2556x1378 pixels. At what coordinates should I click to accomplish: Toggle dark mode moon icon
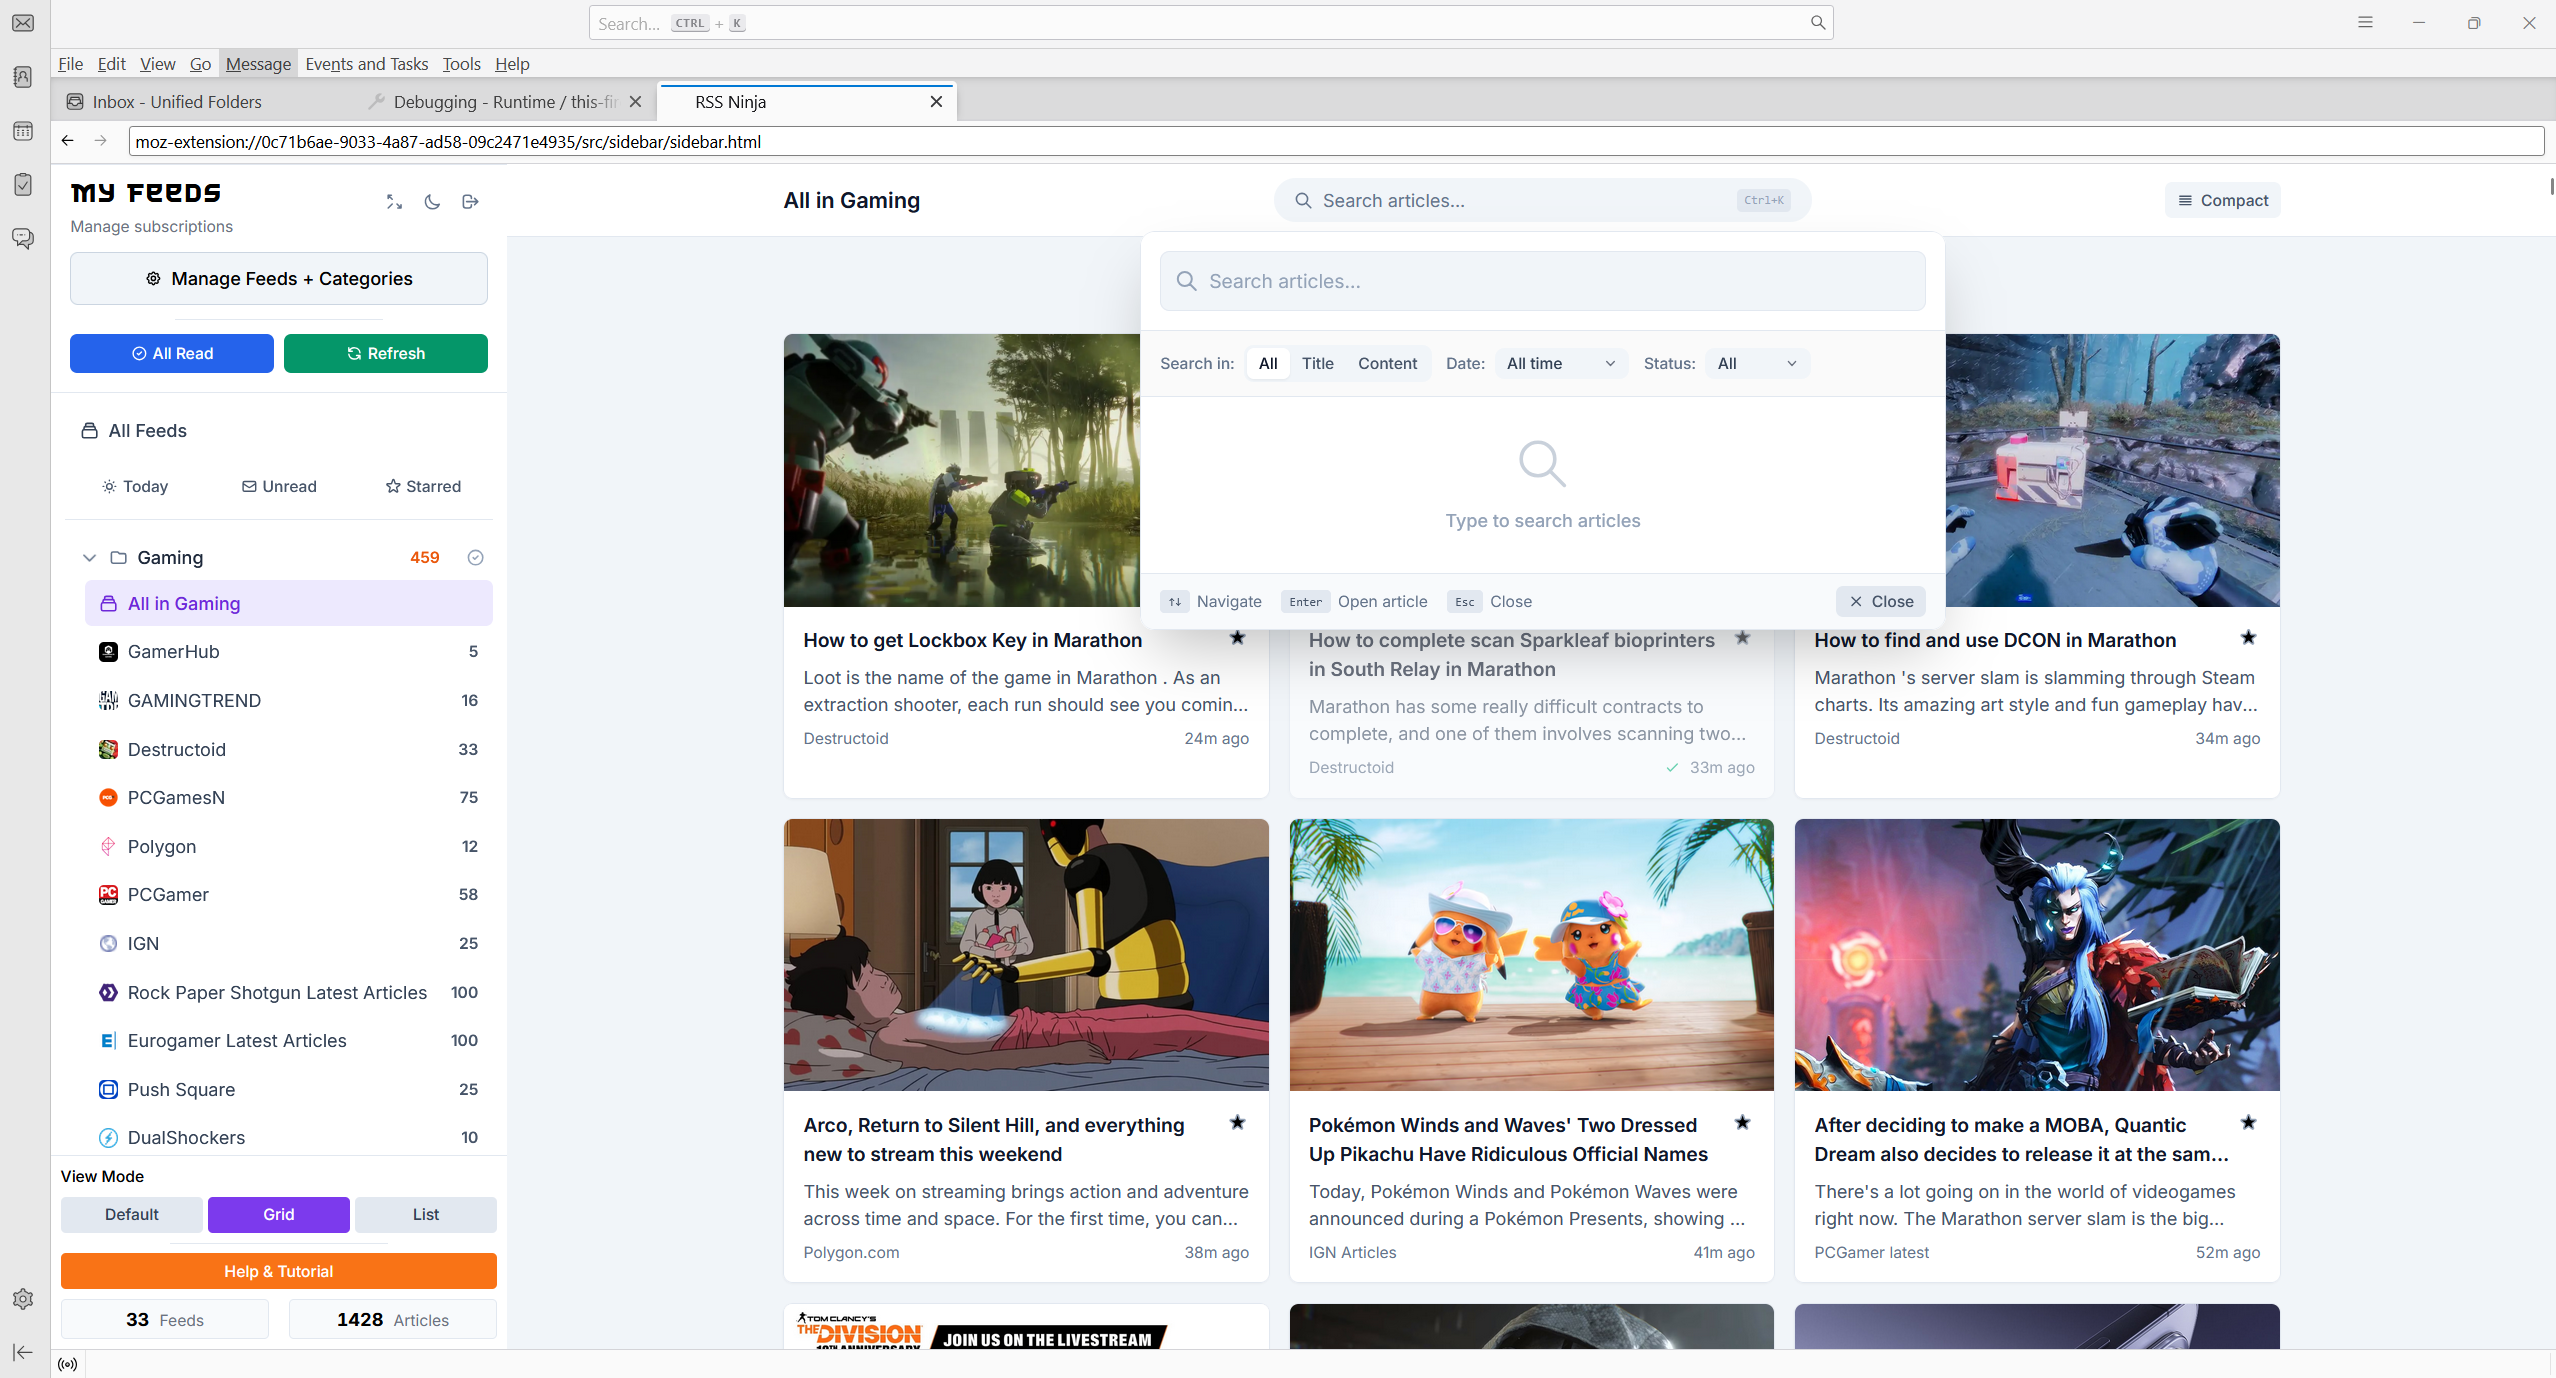pos(432,202)
